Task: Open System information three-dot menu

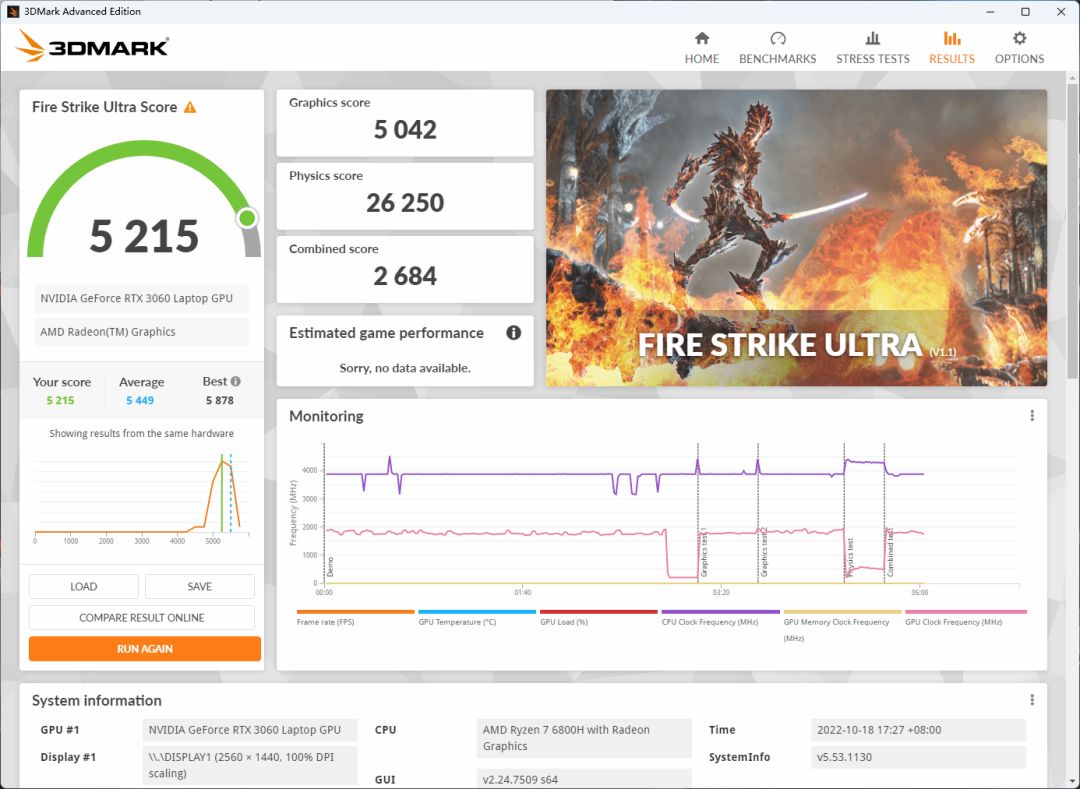Action: point(1032,700)
